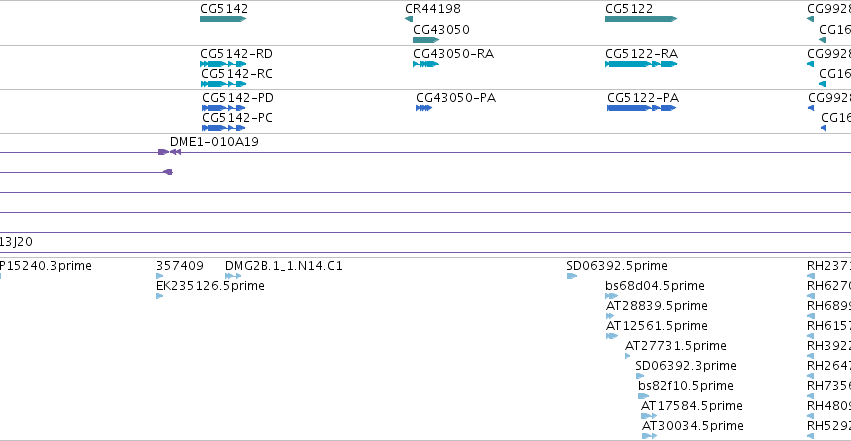This screenshot has height=441, width=851.
Task: Click the bs68d04.5prime label
Action: [655, 286]
